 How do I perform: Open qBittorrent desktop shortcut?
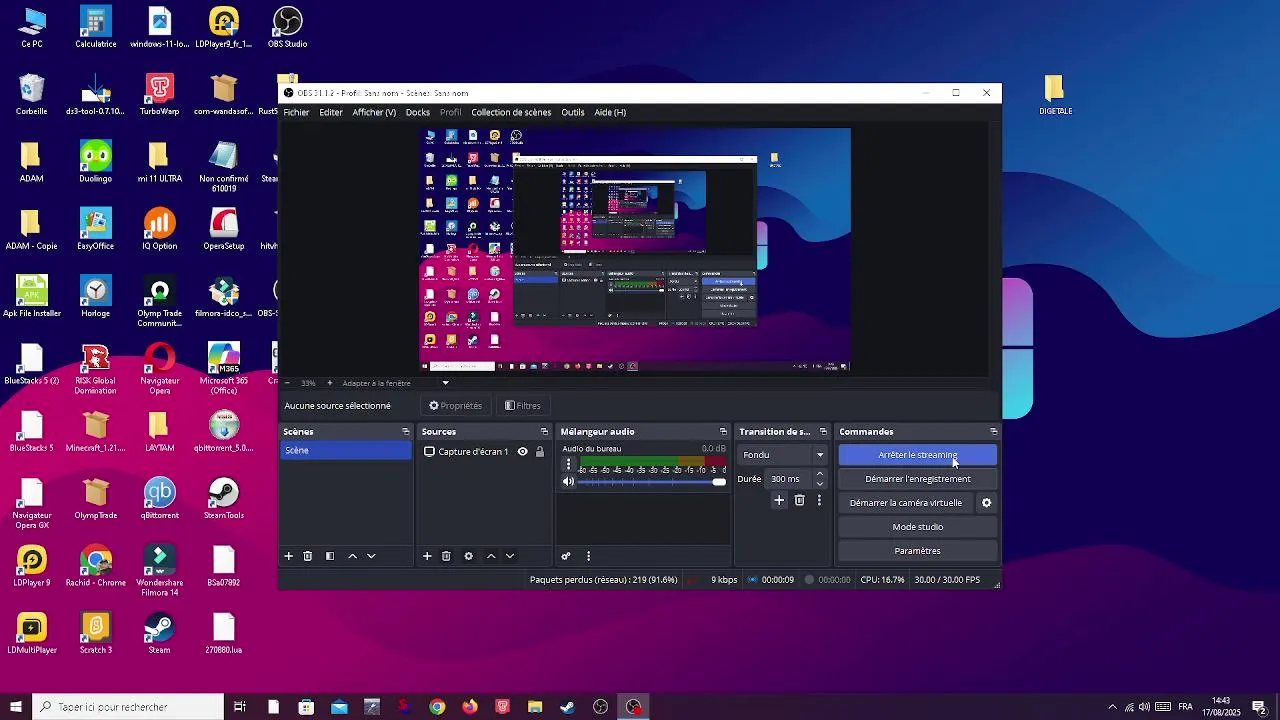coord(160,497)
